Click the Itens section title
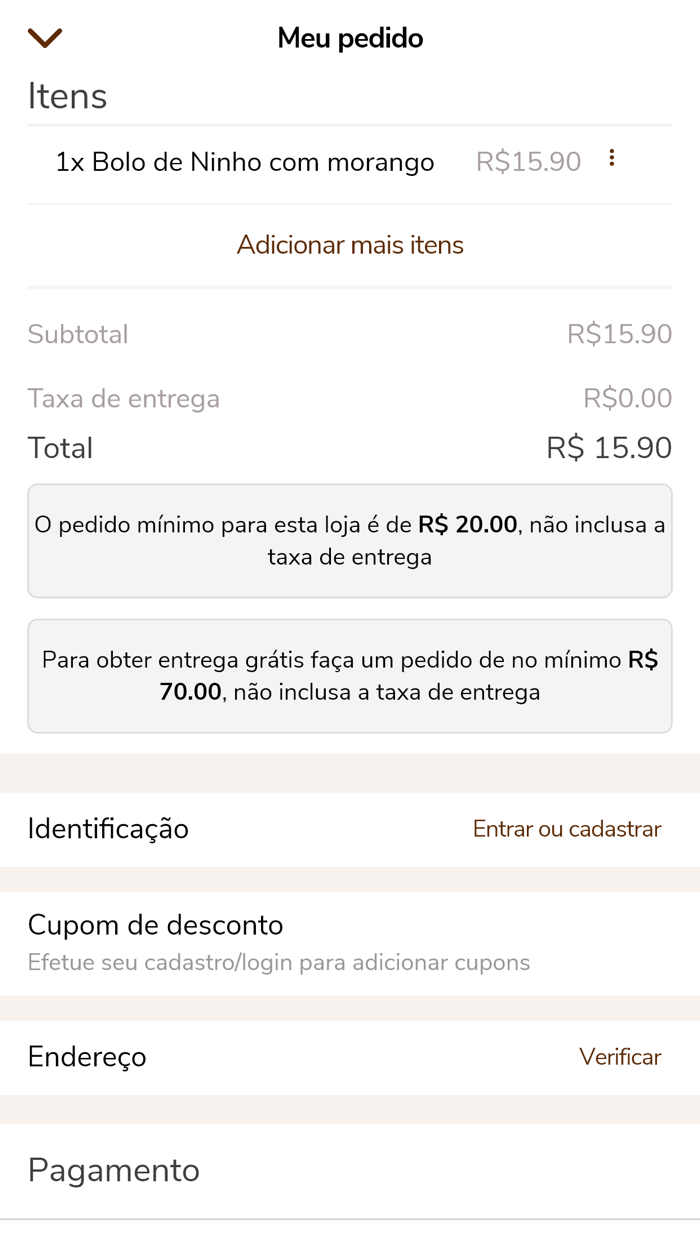Screen dimensions: 700x1244 pyautogui.click(x=66, y=96)
